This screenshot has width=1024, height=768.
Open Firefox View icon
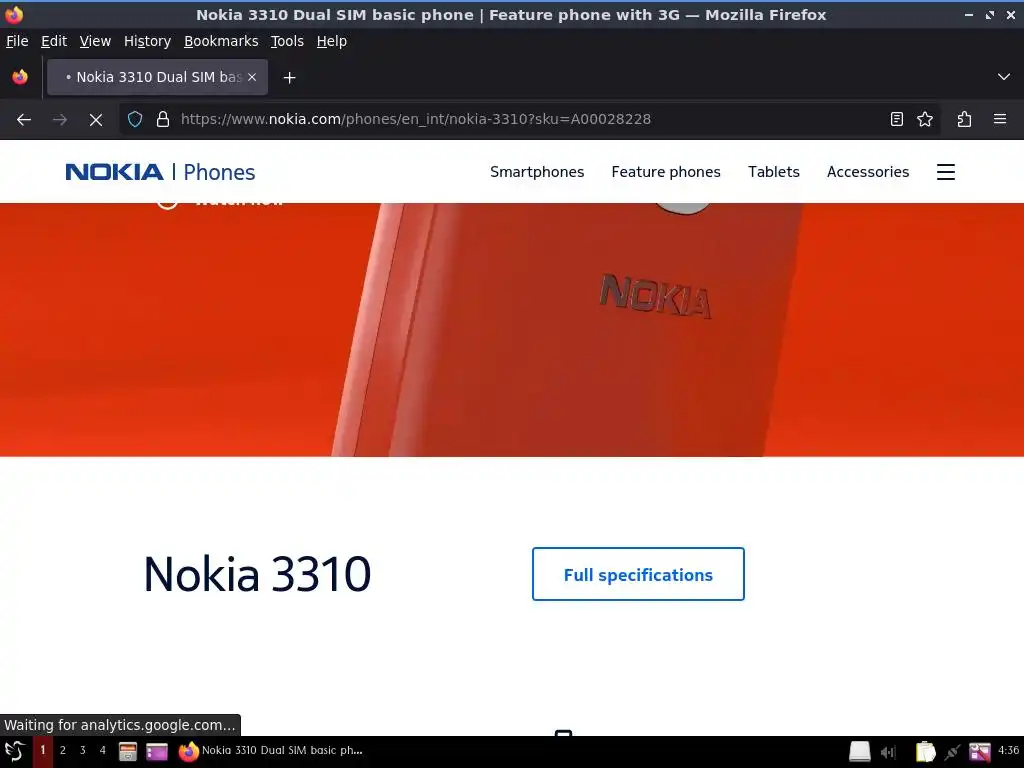click(20, 77)
